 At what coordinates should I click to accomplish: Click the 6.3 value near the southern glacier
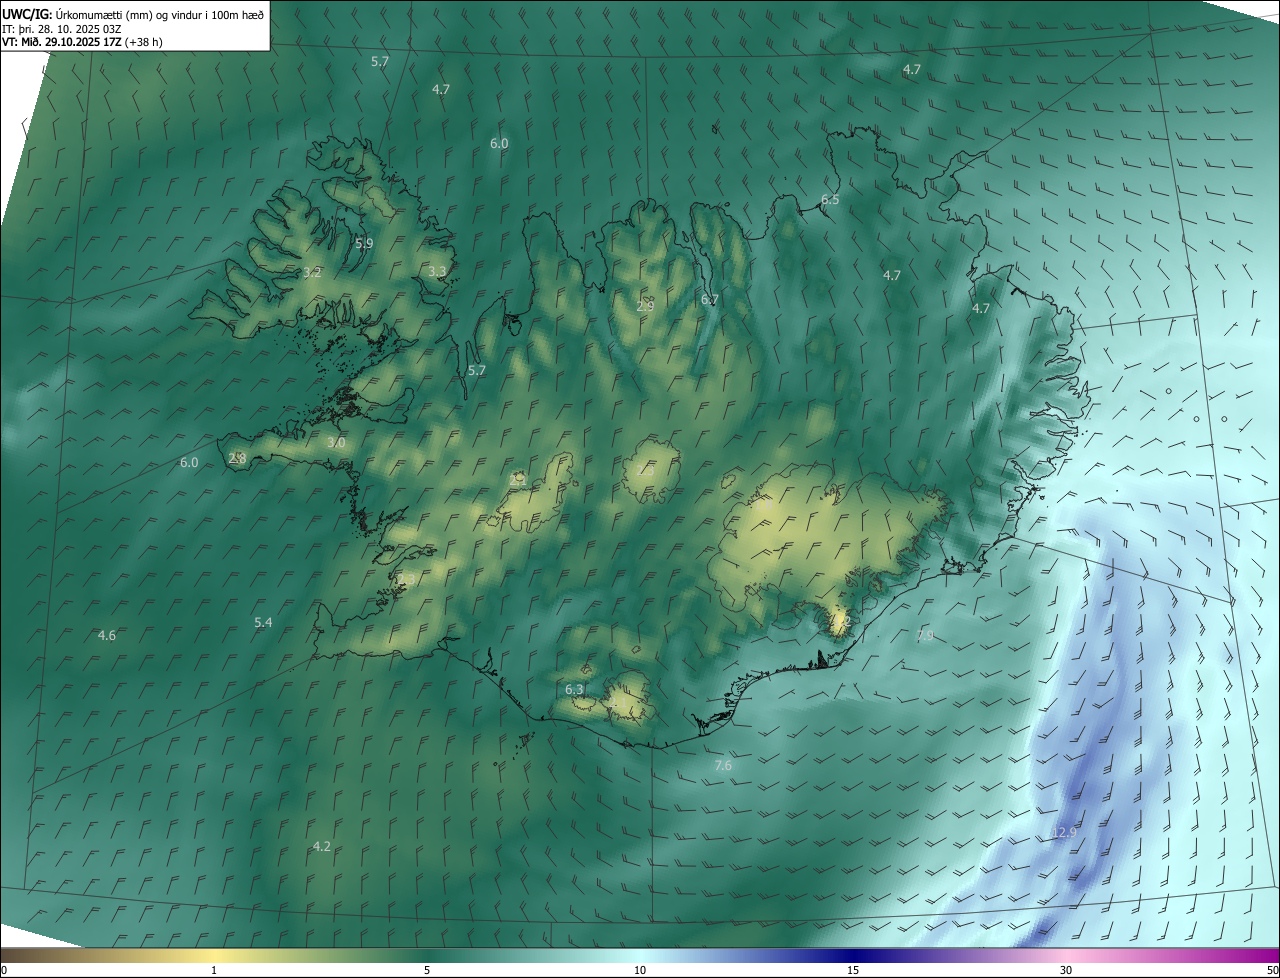point(574,690)
